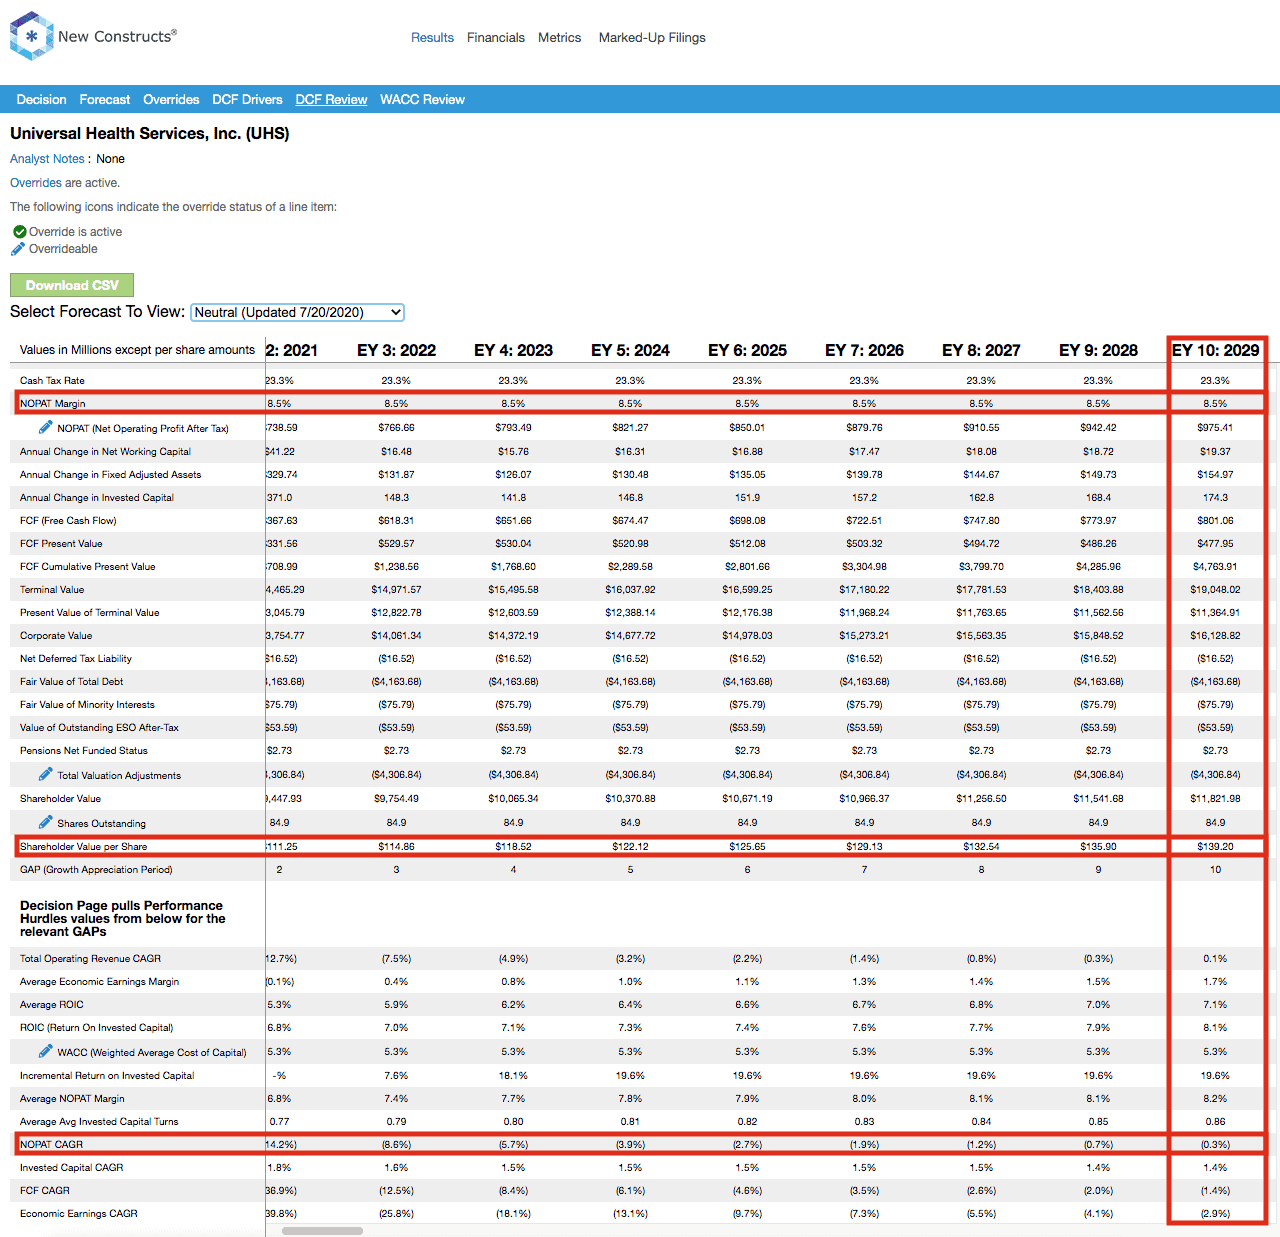Click the $975.41 NOPAT value for 2029
Viewport: 1280px width, 1237px height.
[1215, 427]
